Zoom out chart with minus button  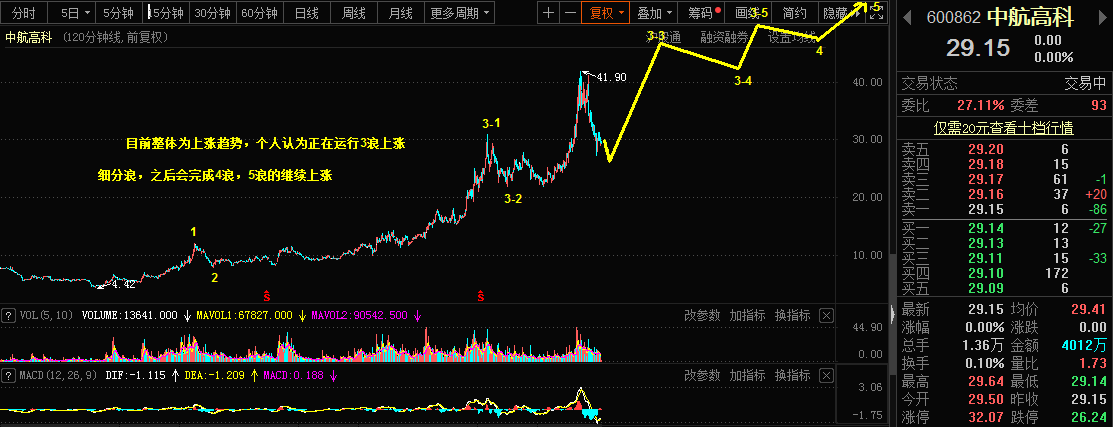[569, 12]
